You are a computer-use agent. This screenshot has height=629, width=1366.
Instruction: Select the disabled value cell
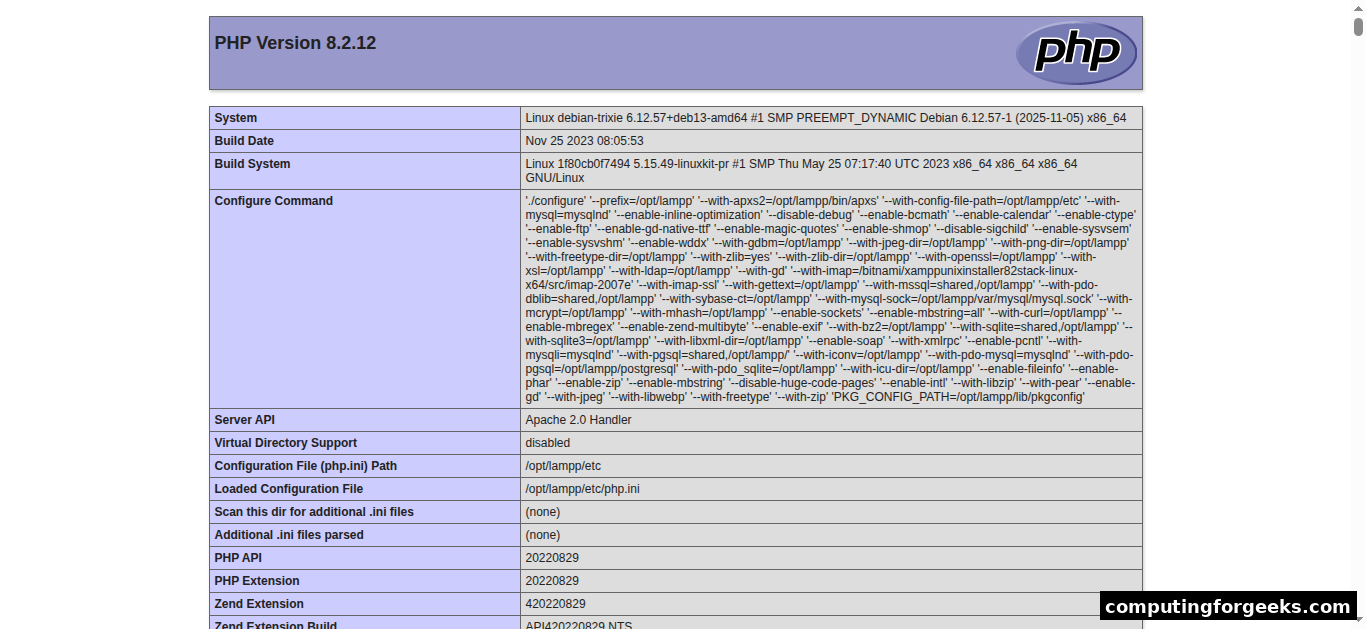point(547,442)
